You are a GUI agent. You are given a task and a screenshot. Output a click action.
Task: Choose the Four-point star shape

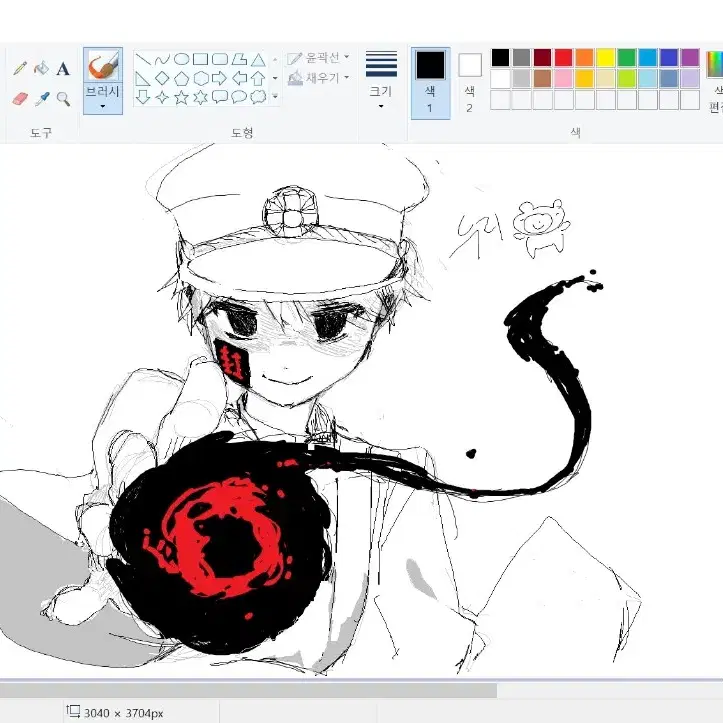pos(162,97)
